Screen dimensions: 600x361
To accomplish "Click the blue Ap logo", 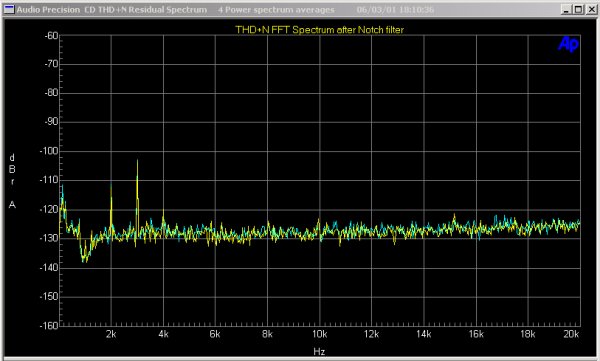I will pos(568,44).
